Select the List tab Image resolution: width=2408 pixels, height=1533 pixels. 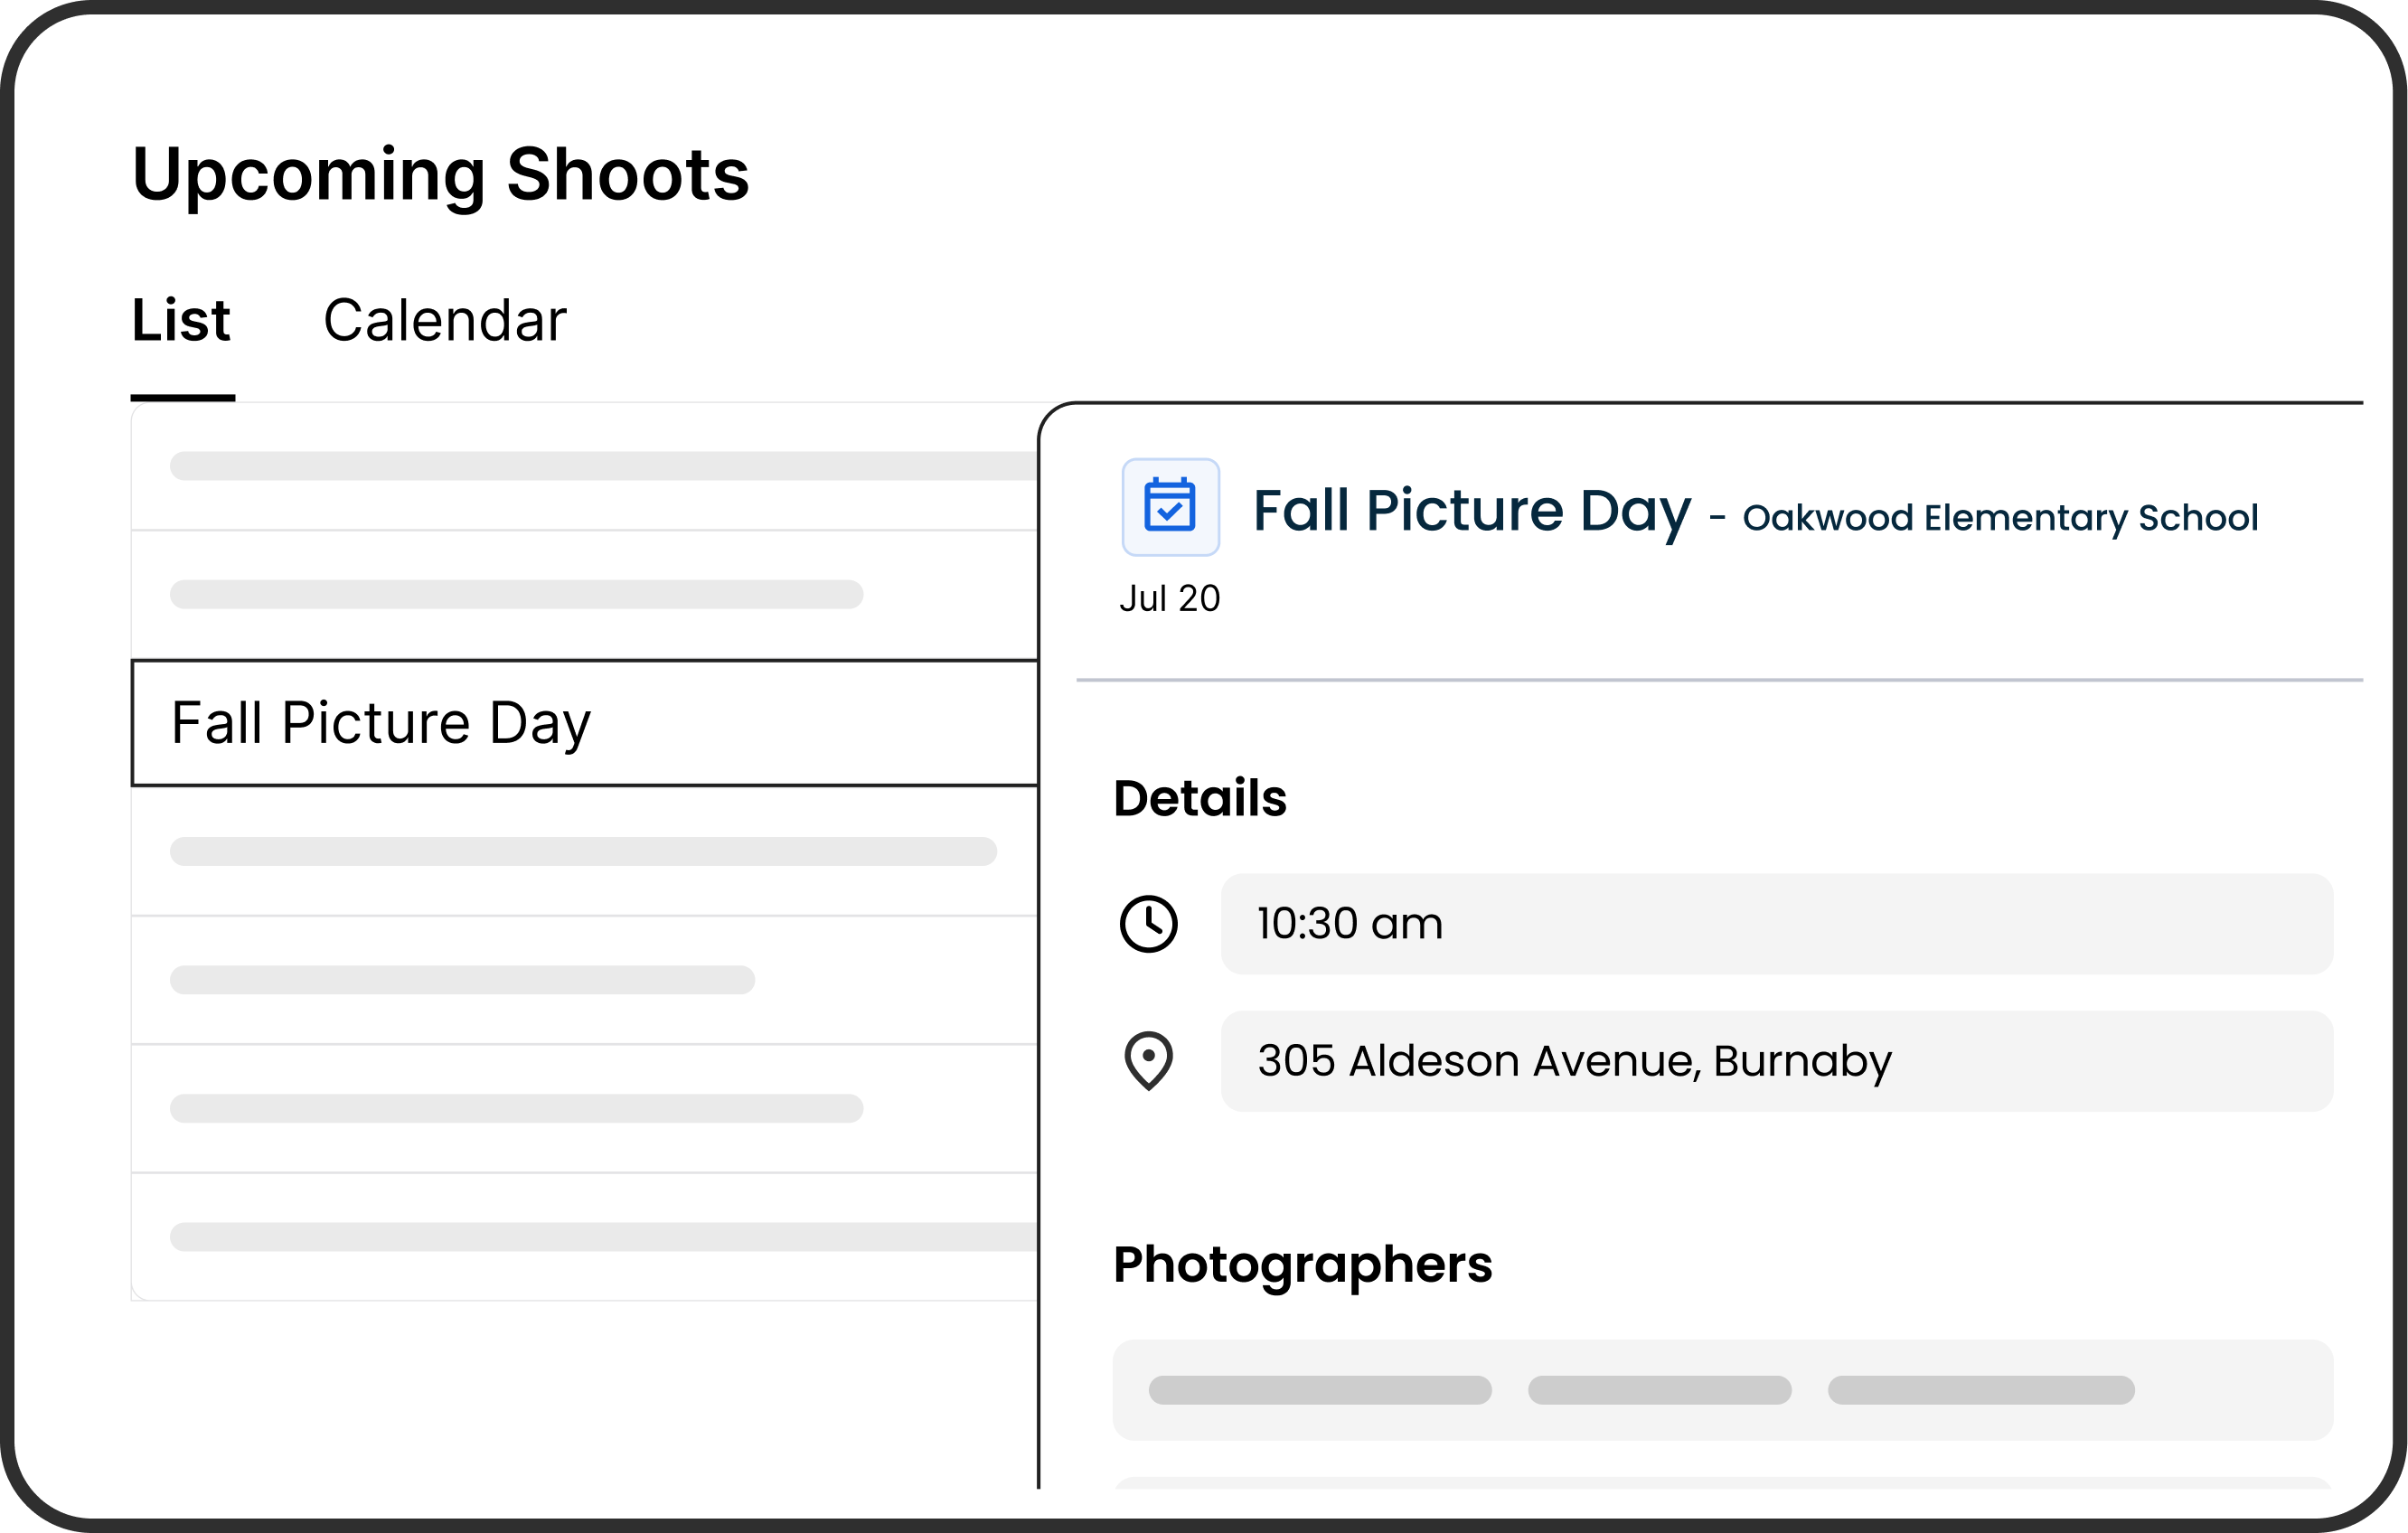tap(181, 321)
